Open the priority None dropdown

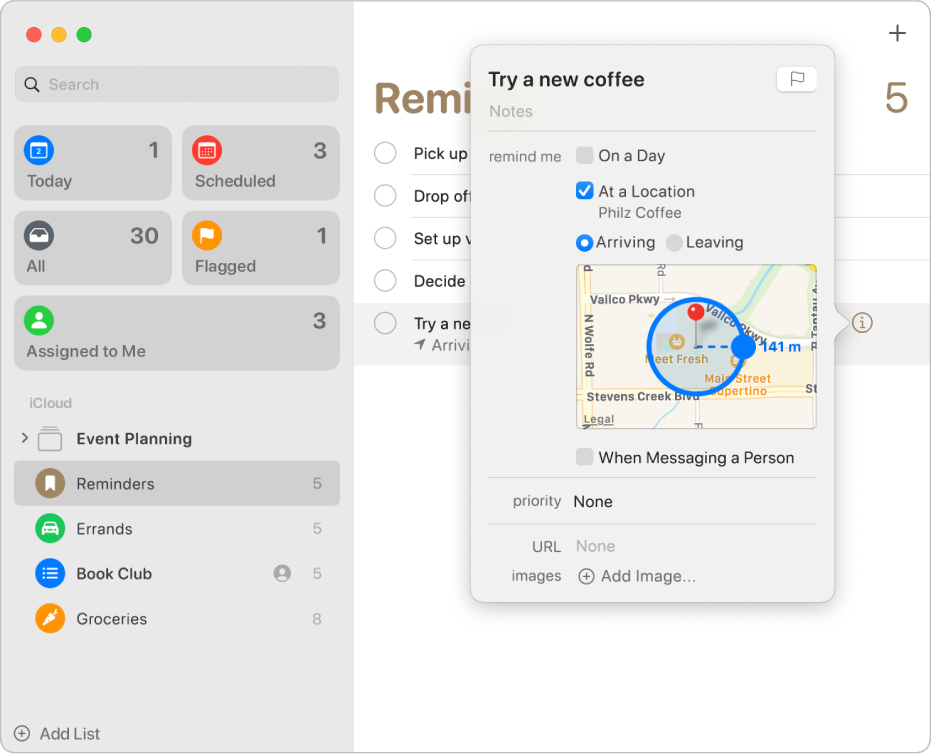click(593, 502)
